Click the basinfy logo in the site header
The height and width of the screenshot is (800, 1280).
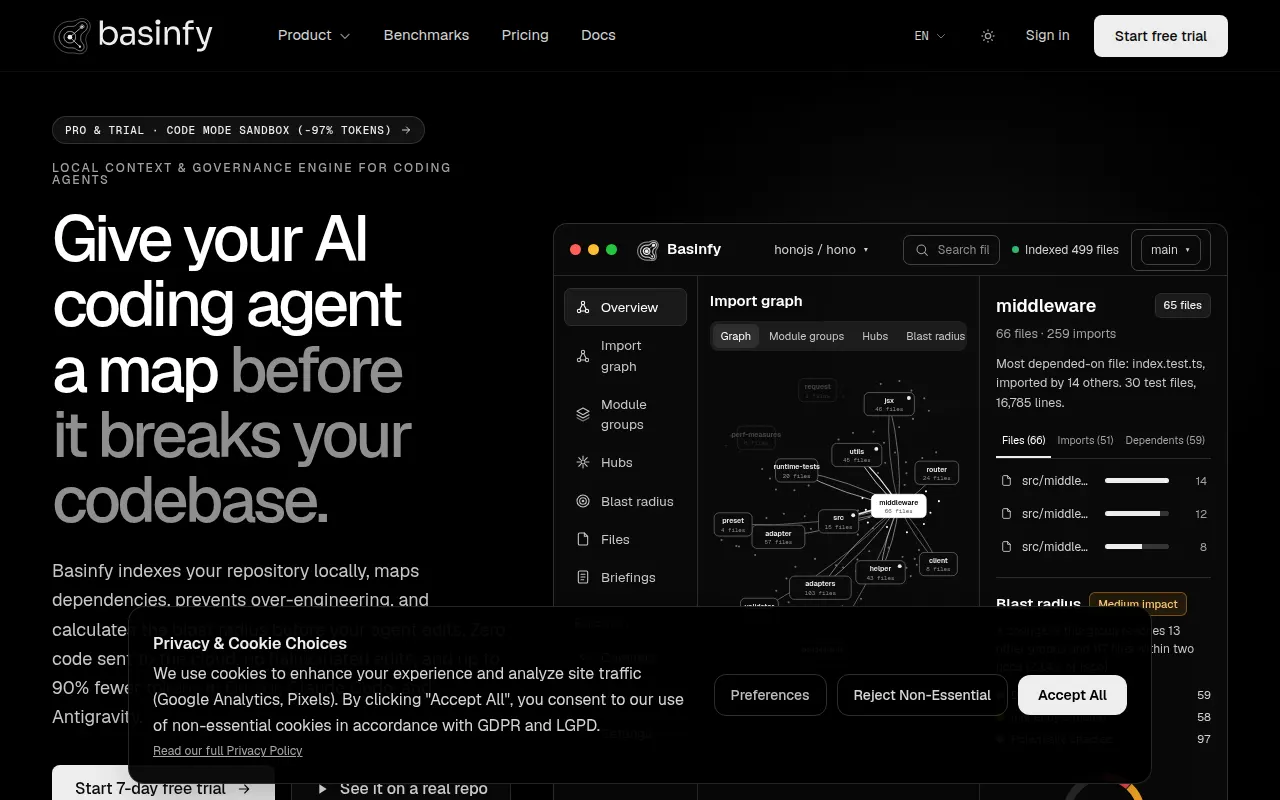(x=132, y=35)
